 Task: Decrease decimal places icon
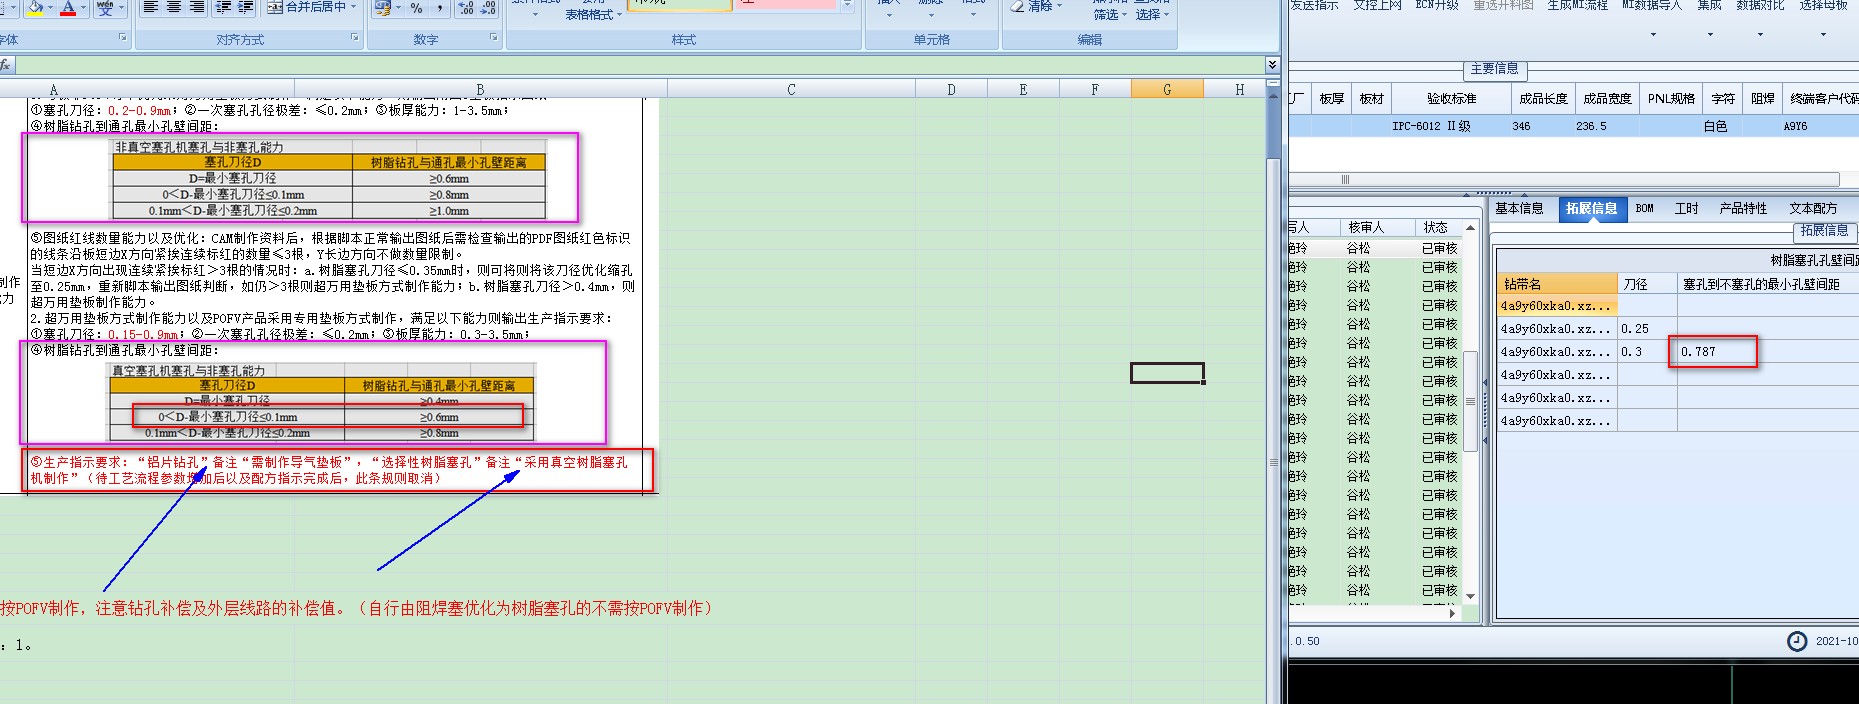coord(488,7)
